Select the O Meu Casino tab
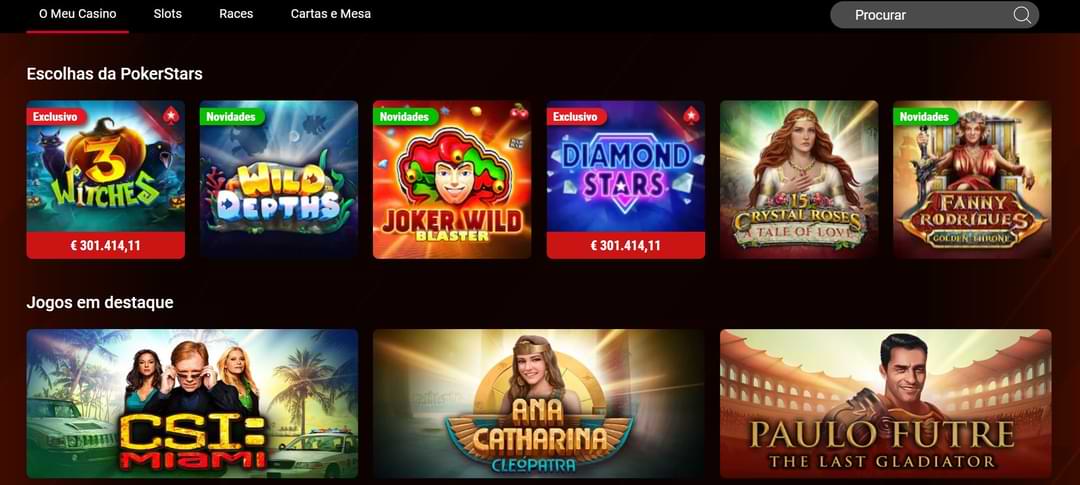This screenshot has width=1080, height=485. click(x=77, y=14)
